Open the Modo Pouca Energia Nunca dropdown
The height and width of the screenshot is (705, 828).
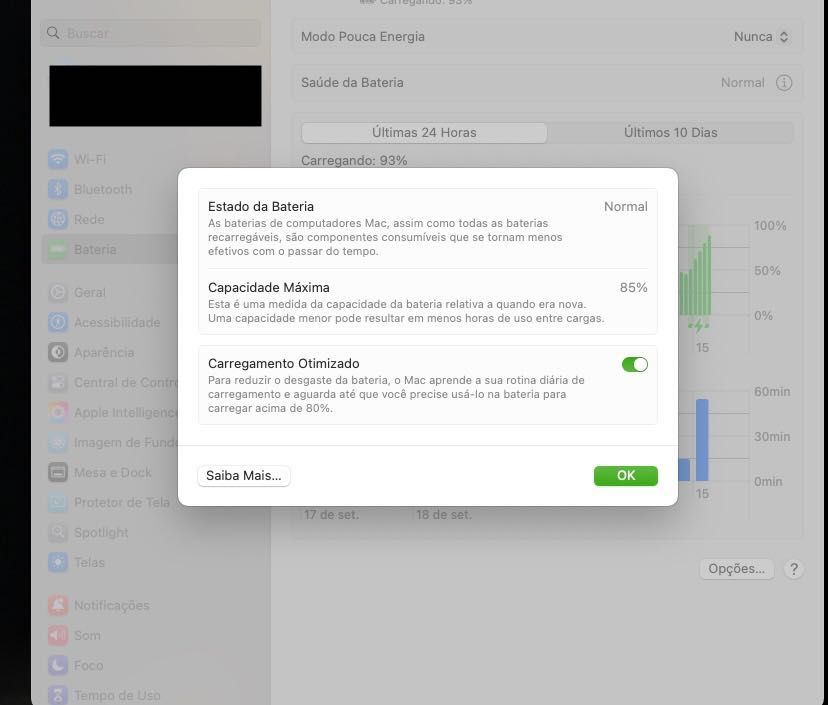pyautogui.click(x=761, y=37)
